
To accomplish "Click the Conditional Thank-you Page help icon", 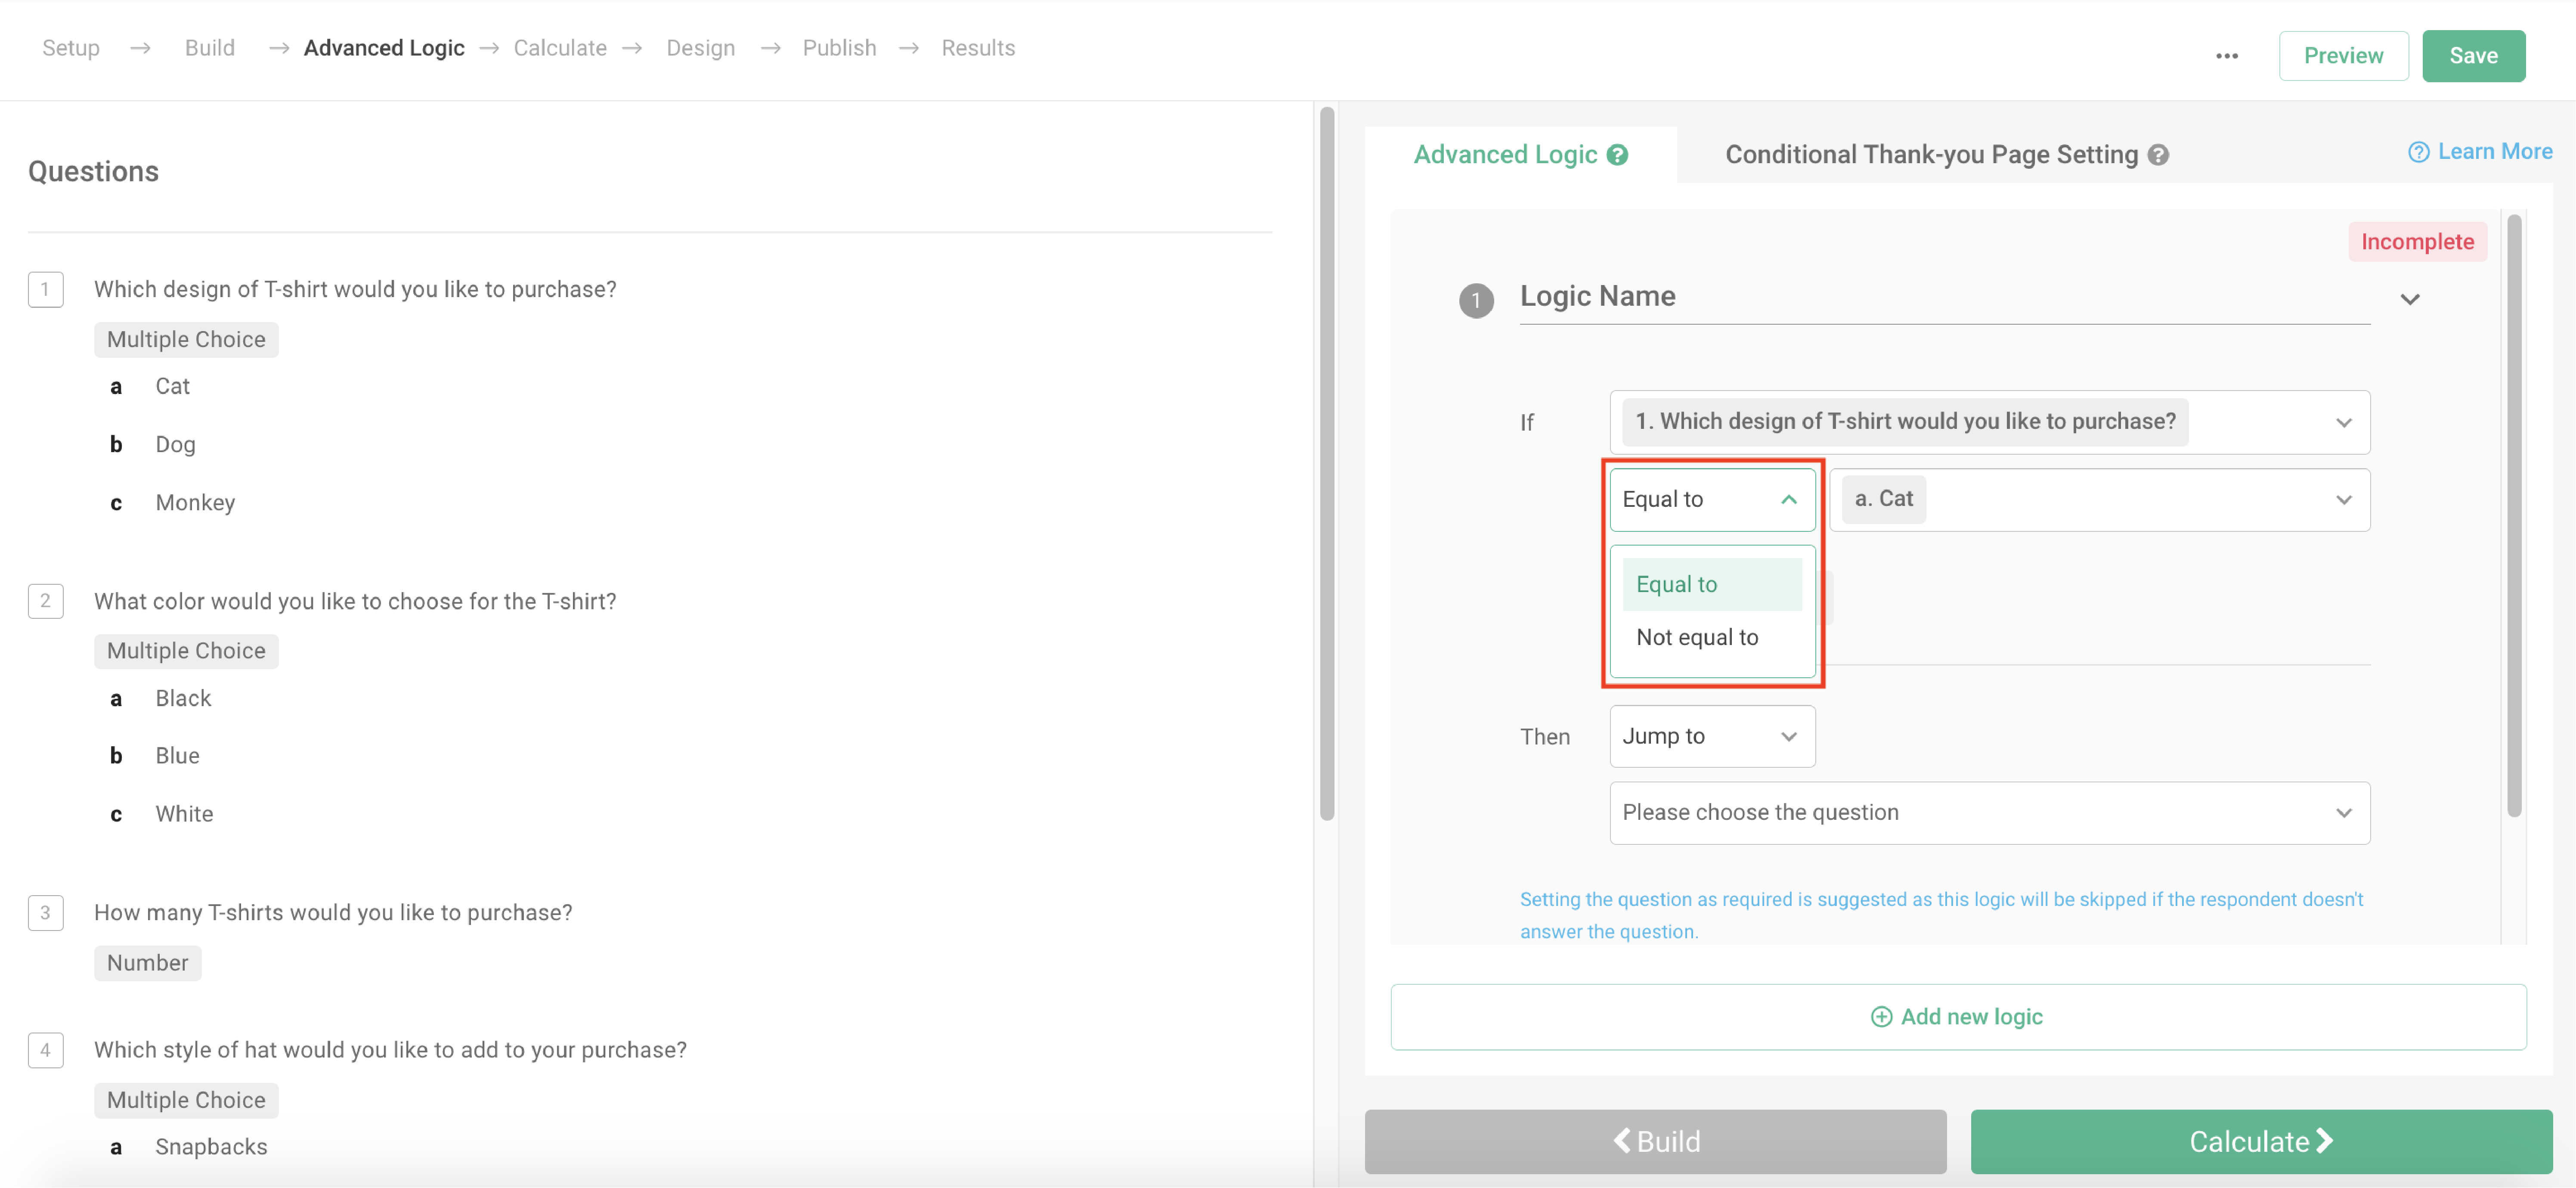I will point(2158,155).
